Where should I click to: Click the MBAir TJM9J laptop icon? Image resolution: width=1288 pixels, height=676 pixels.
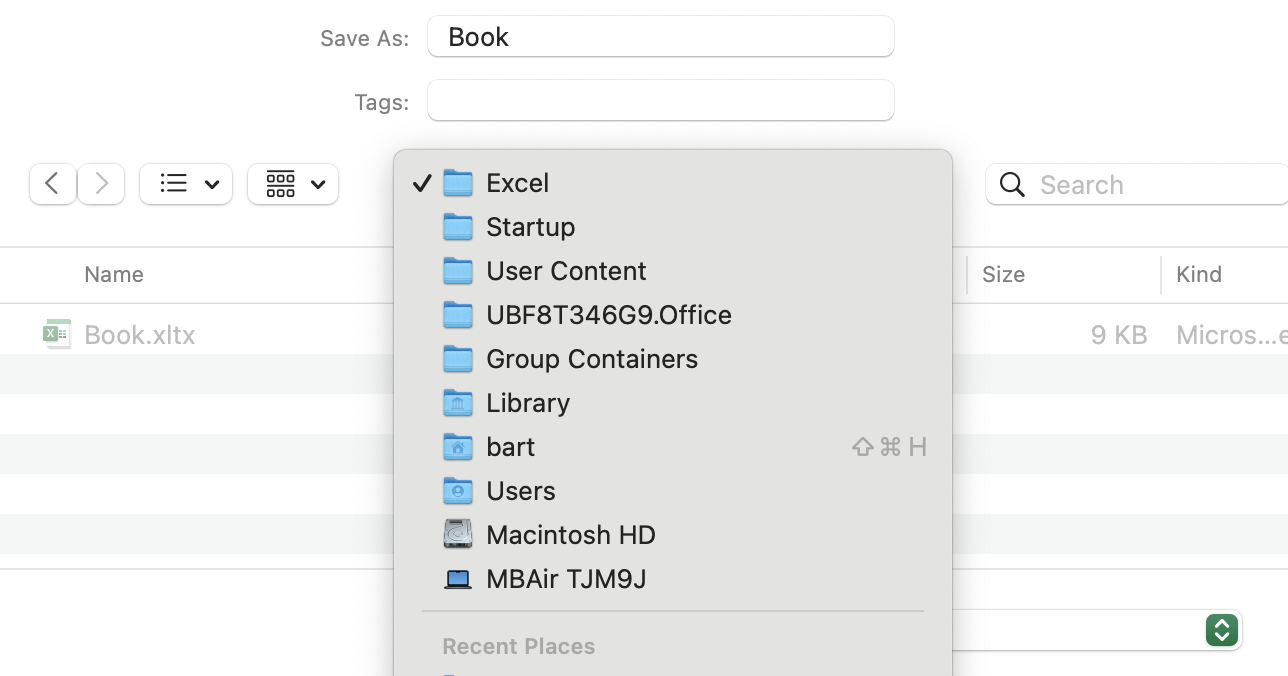(458, 579)
